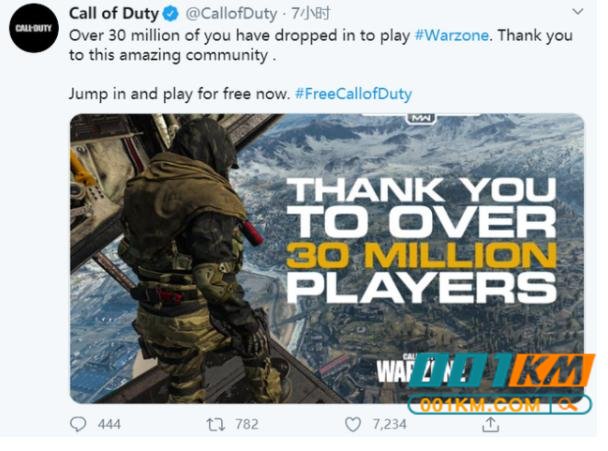Click the Call of Duty profile avatar
The image size is (608, 451).
[34, 28]
